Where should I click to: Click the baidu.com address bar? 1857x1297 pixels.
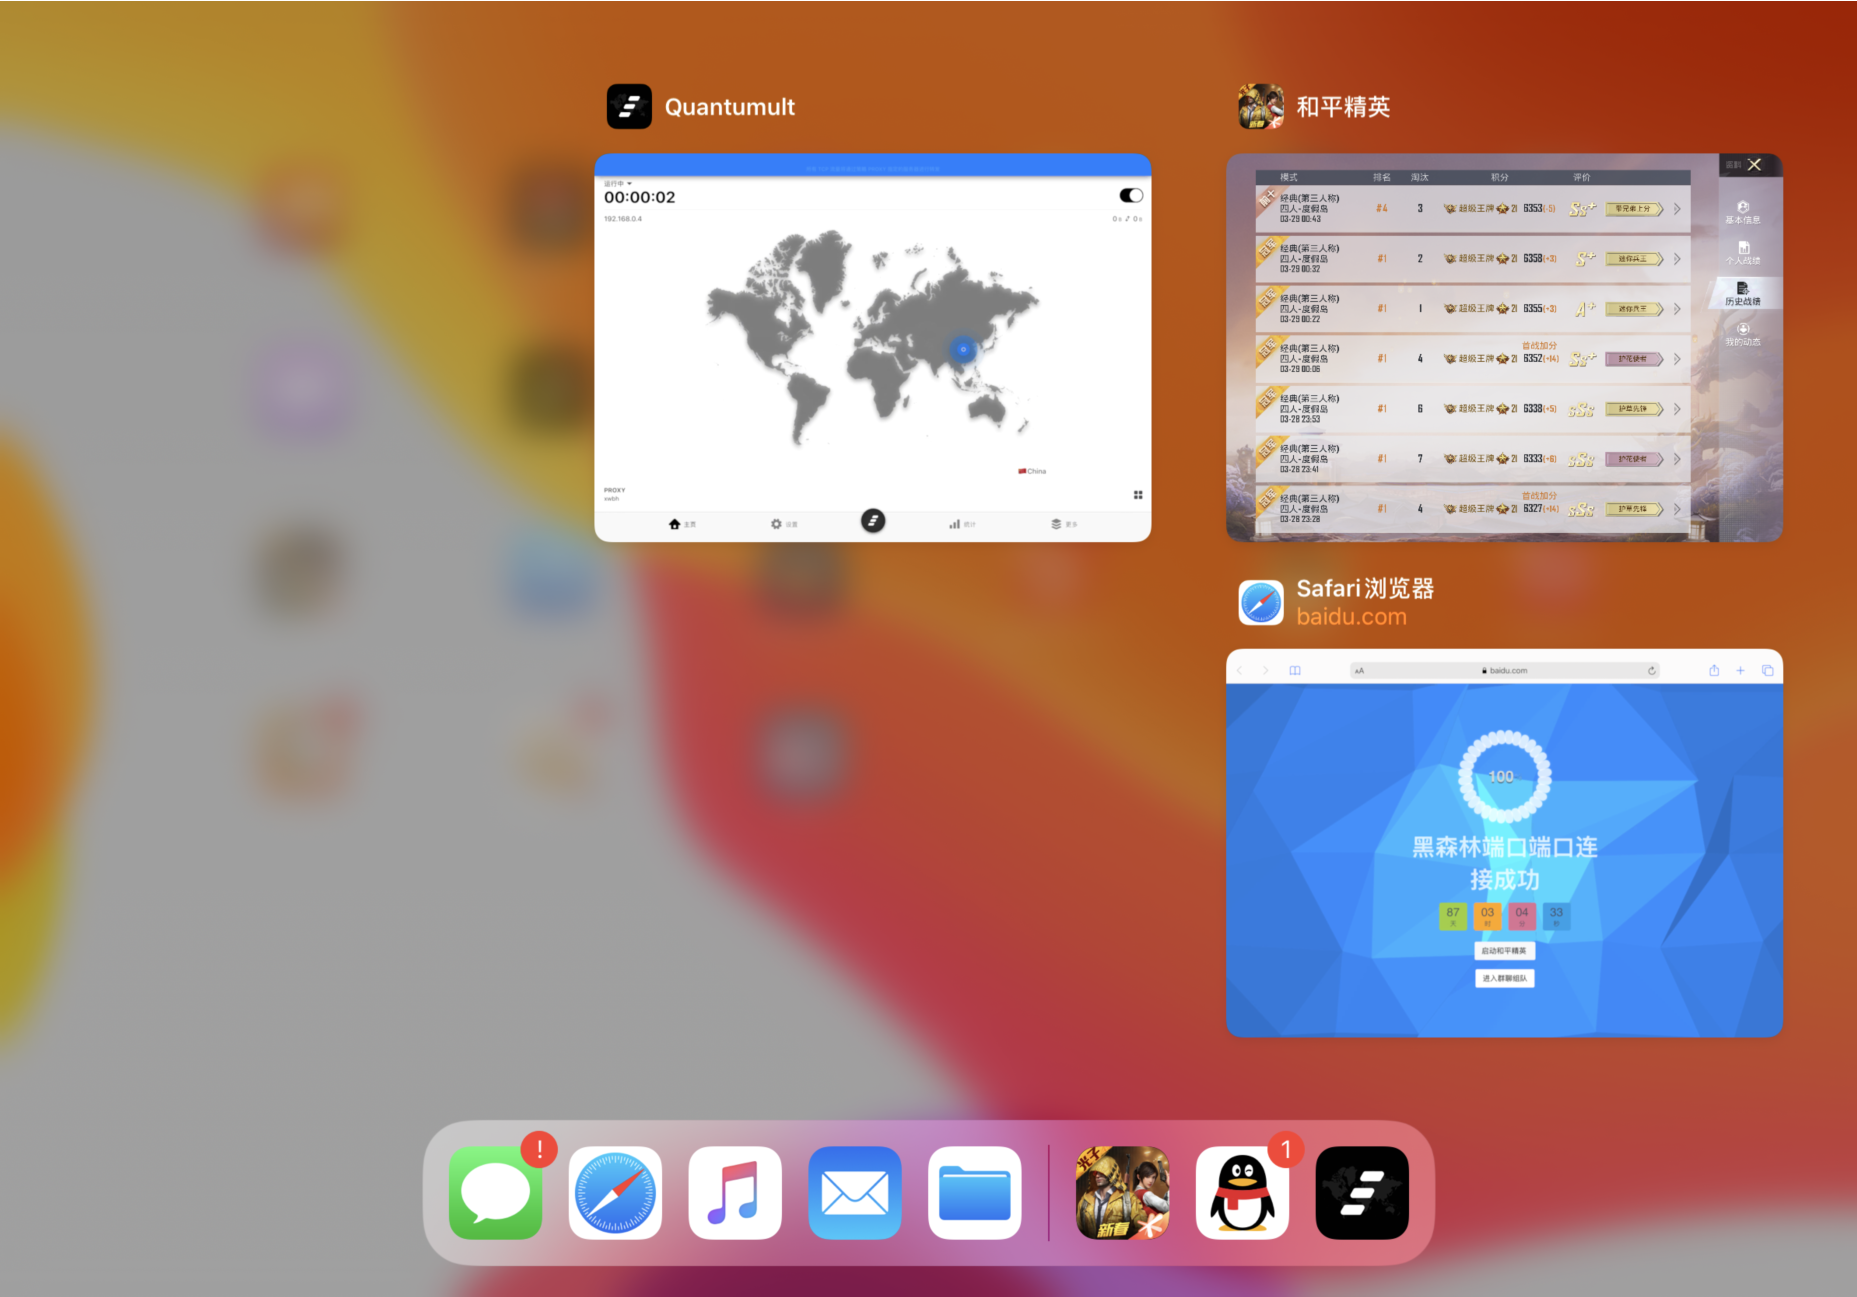coord(1505,670)
